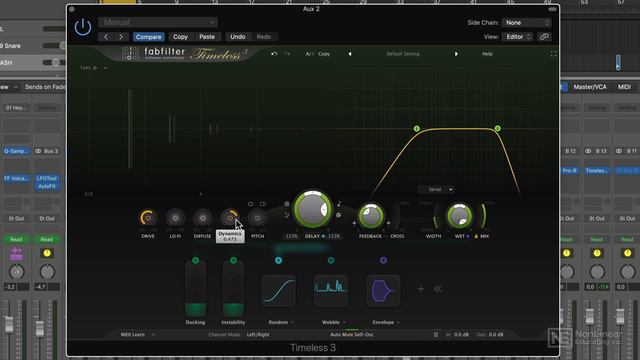Click the Lo-Fi knob

[175, 218]
